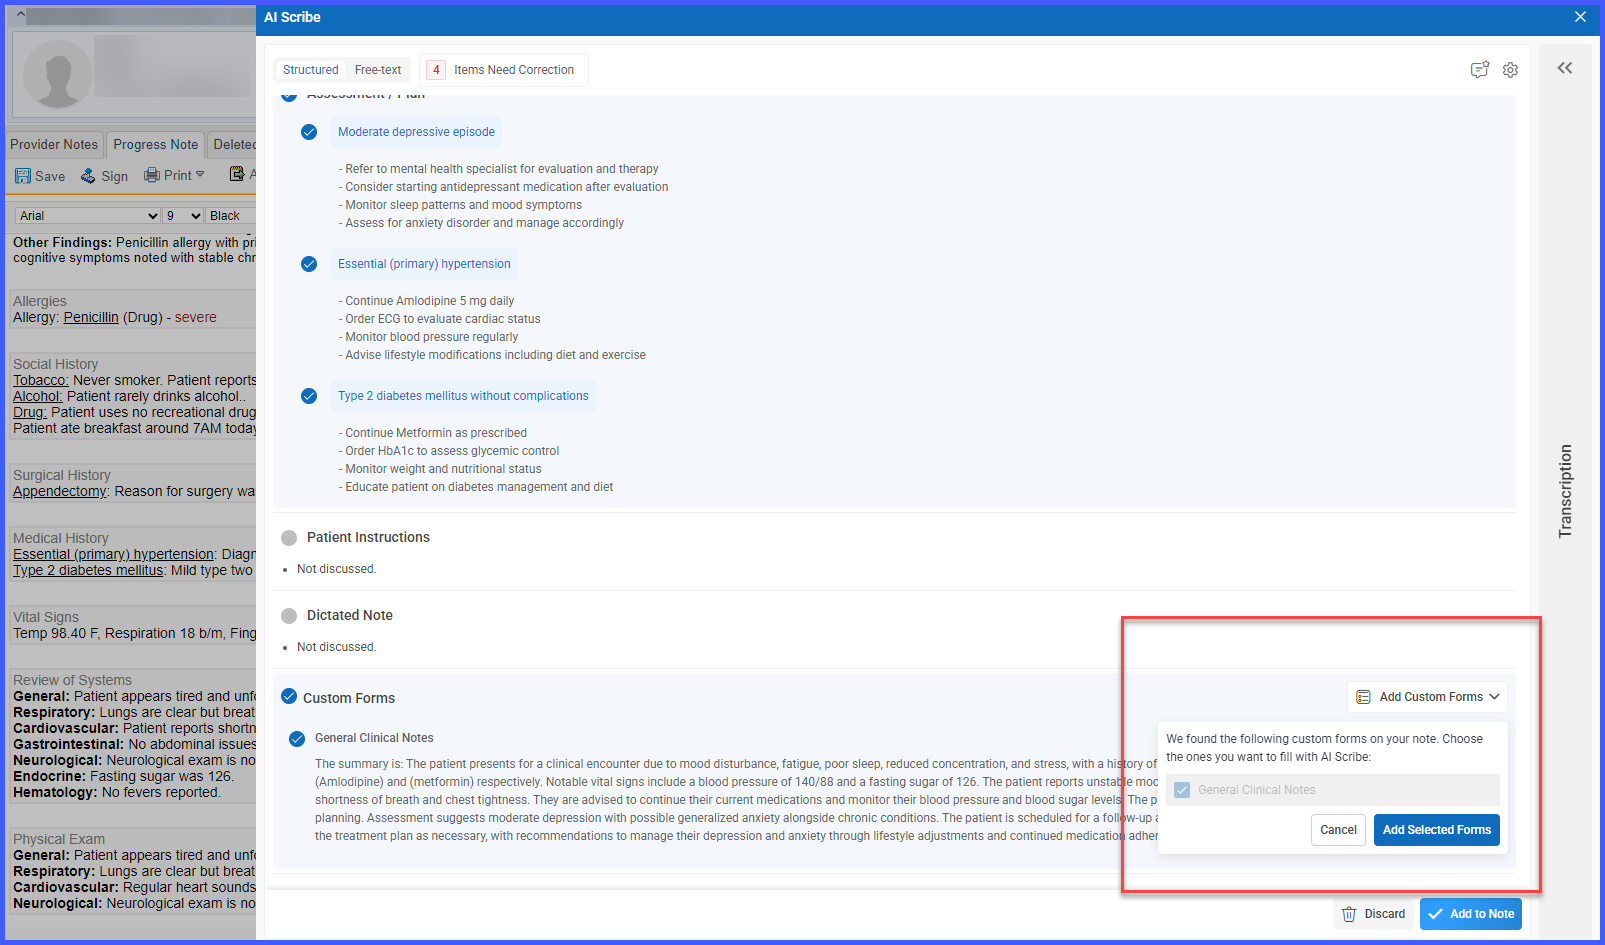Expand Transcription panel with double chevron
Viewport: 1605px width, 945px height.
[1565, 68]
